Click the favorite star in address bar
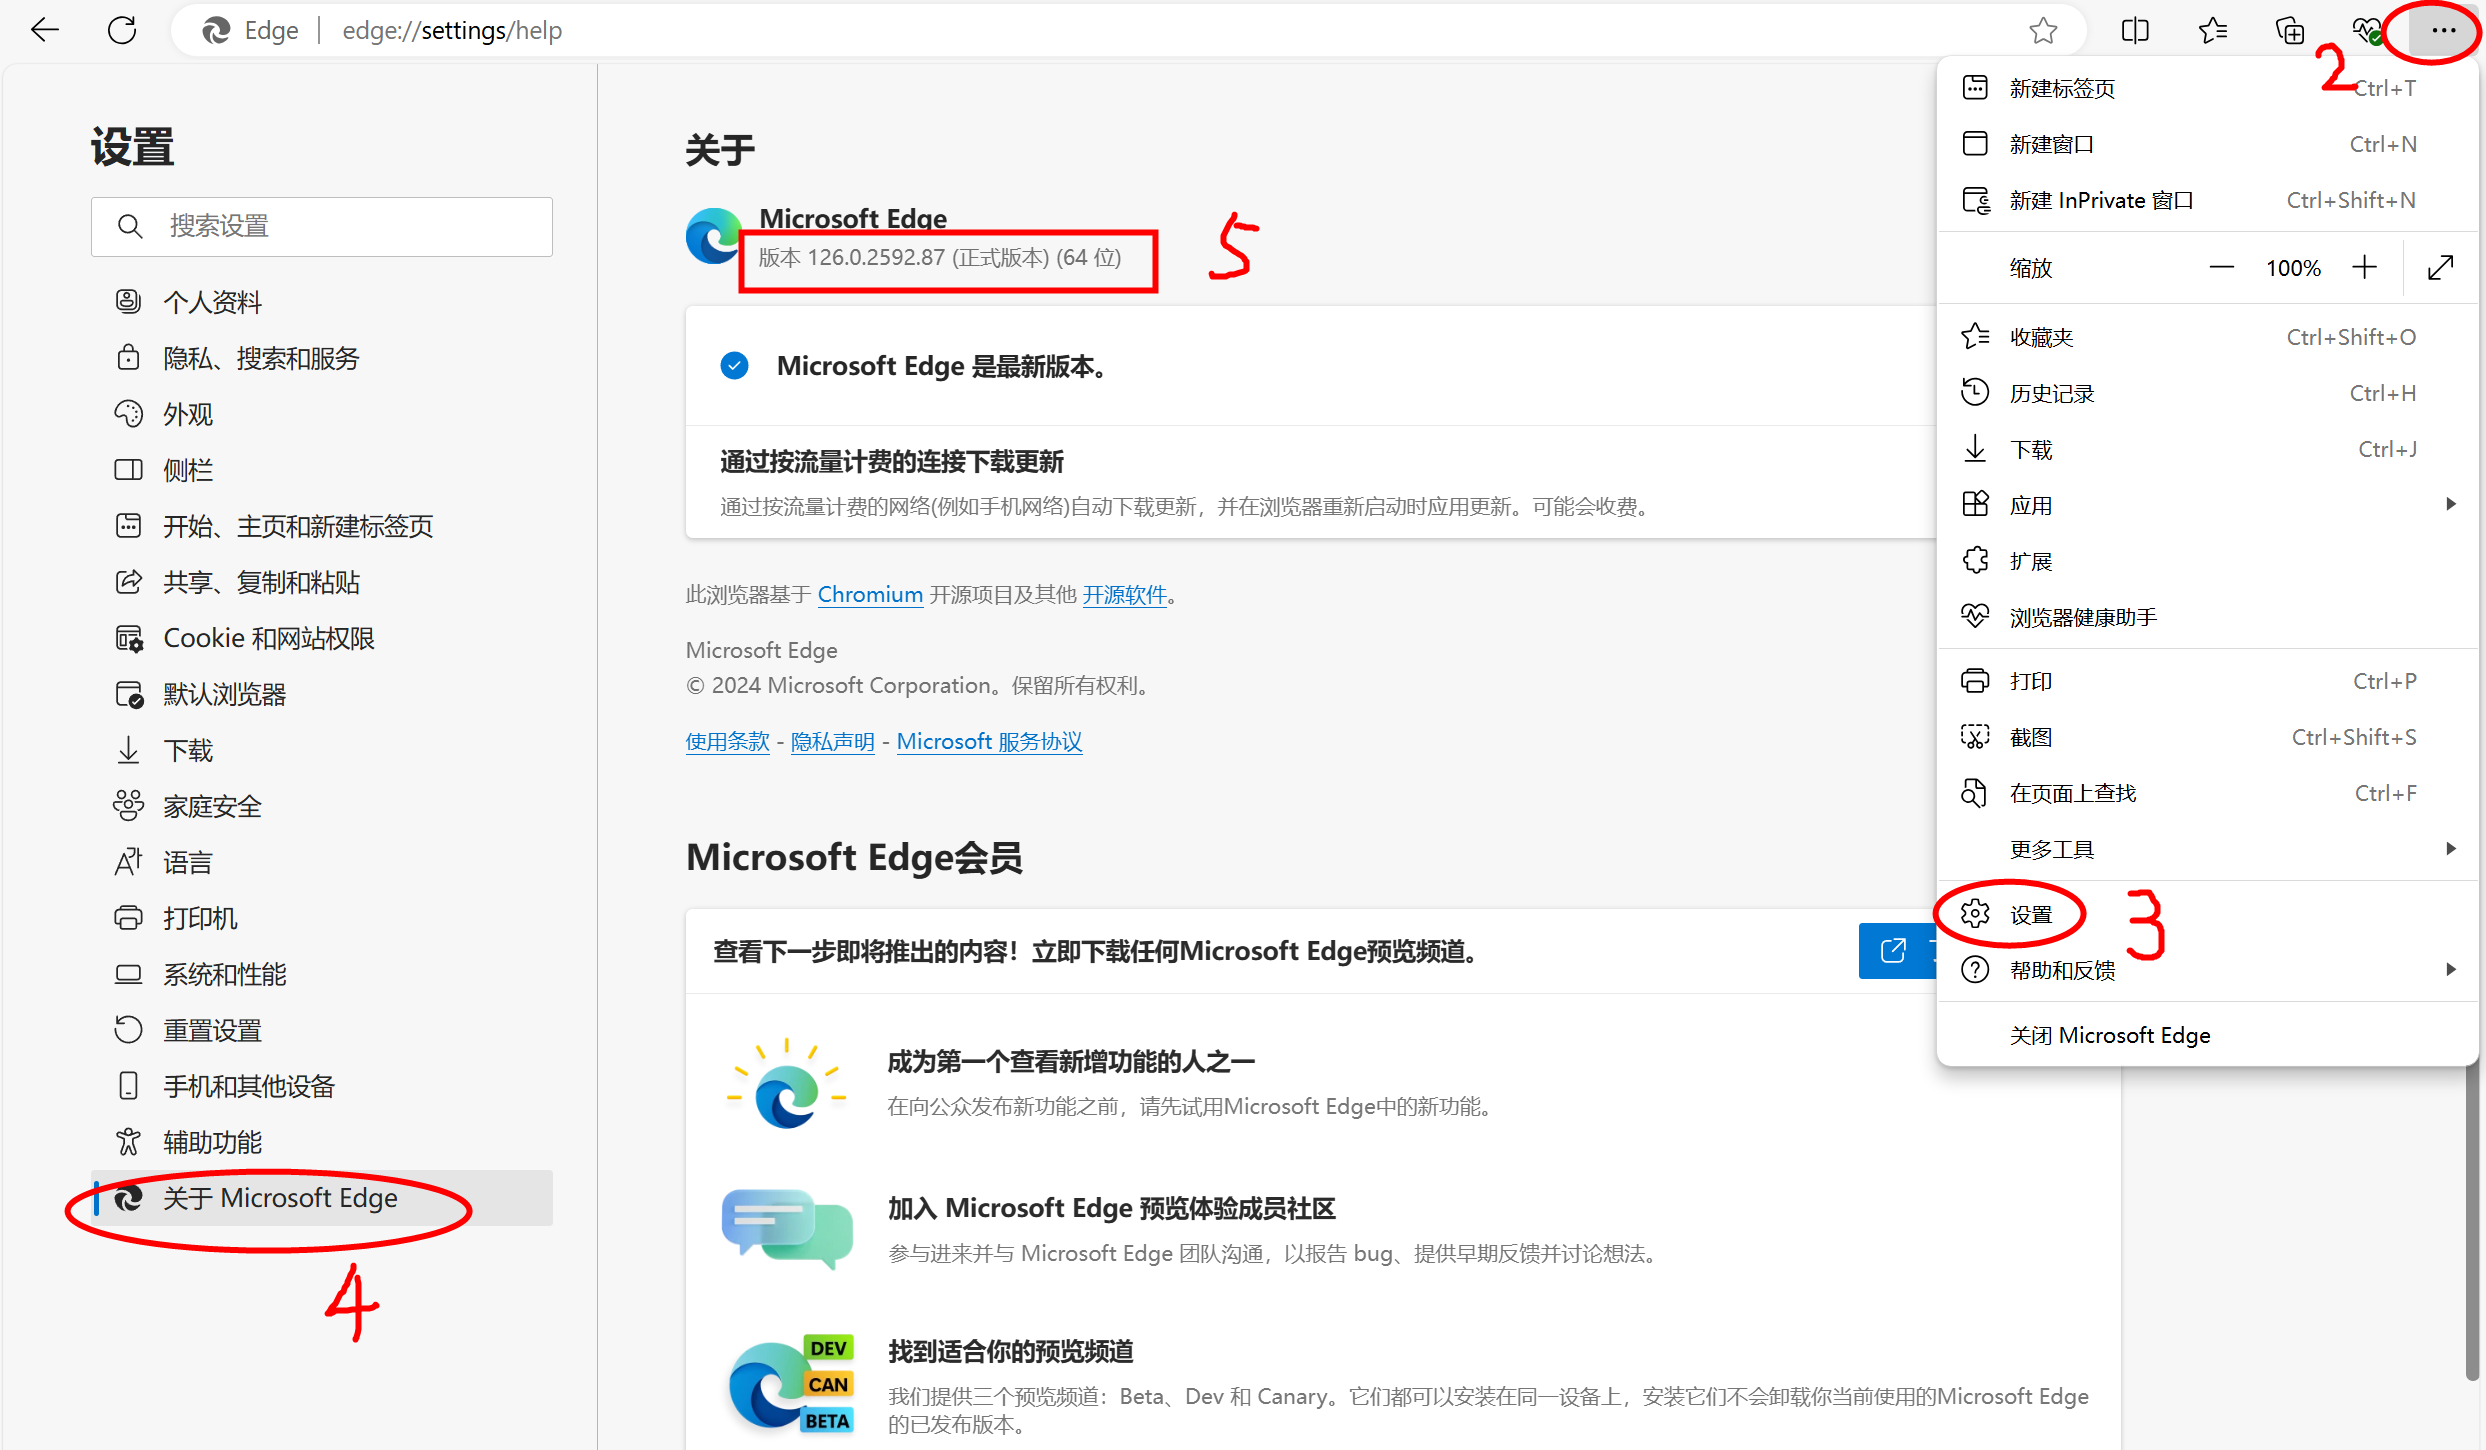Viewport: 2486px width, 1450px height. point(2043,31)
